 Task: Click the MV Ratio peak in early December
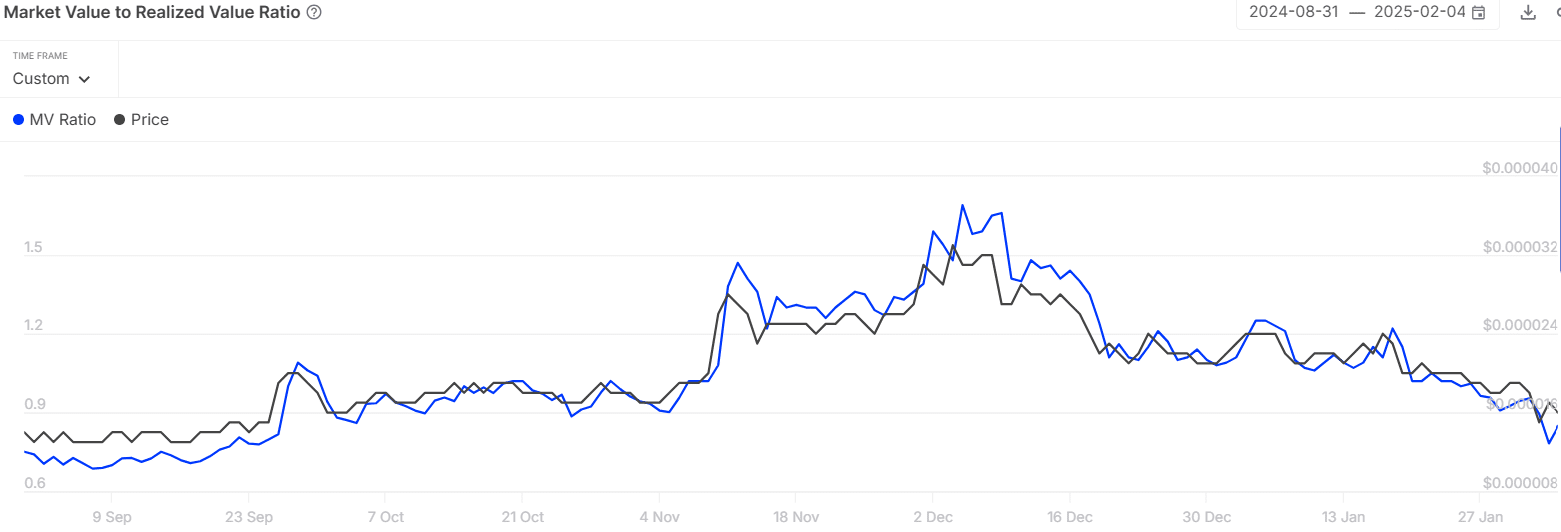coord(962,205)
